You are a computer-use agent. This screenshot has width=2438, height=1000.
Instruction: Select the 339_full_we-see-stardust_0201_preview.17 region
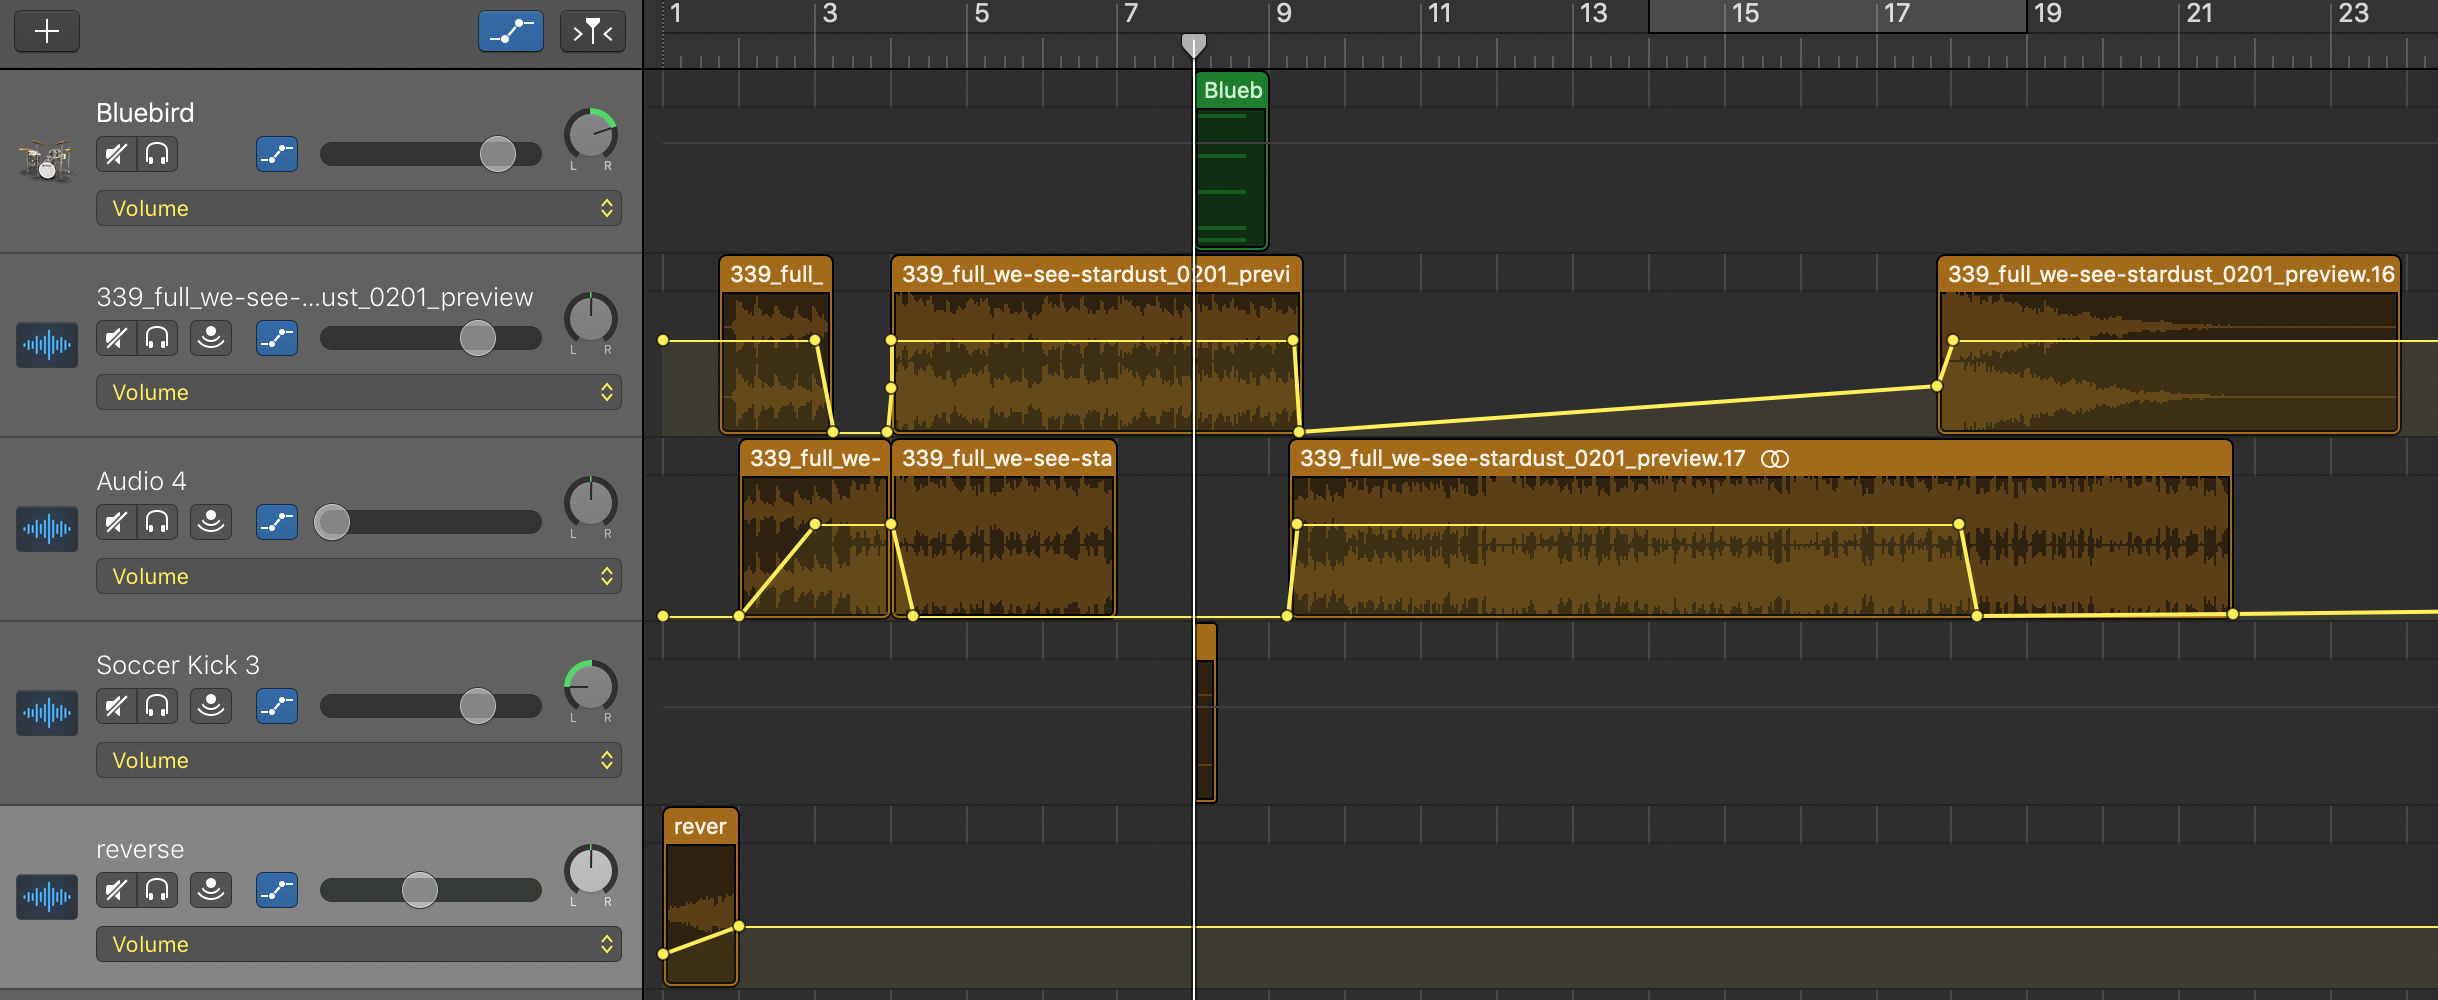click(1761, 528)
